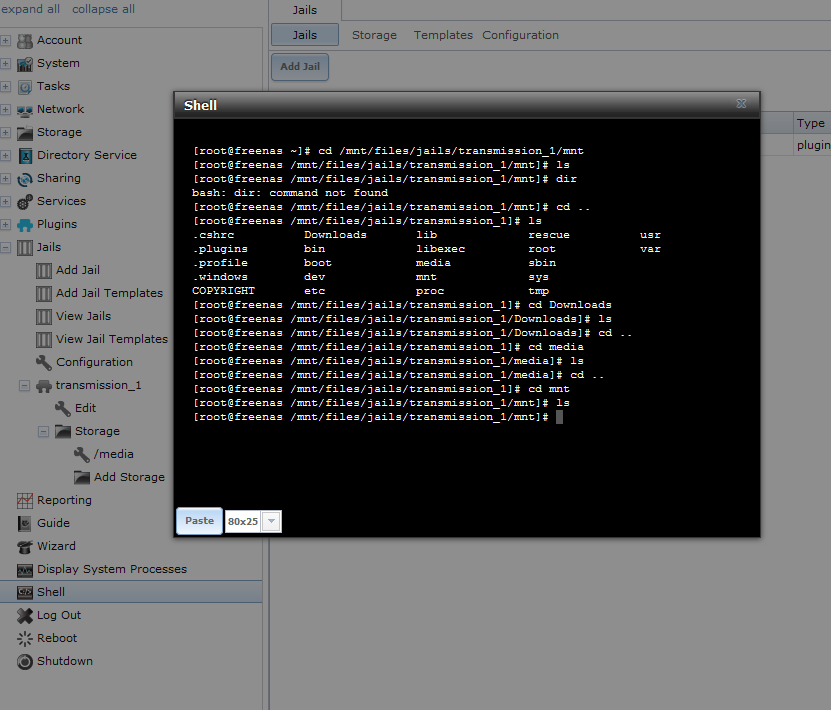Click the shell prompt cursor line

[x=378, y=417]
